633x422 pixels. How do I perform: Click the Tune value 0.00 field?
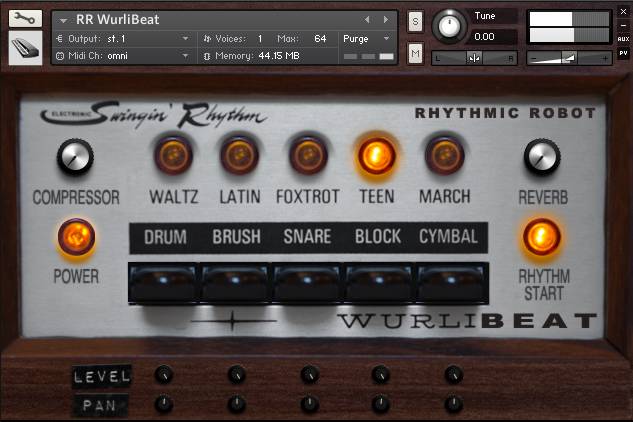point(491,37)
